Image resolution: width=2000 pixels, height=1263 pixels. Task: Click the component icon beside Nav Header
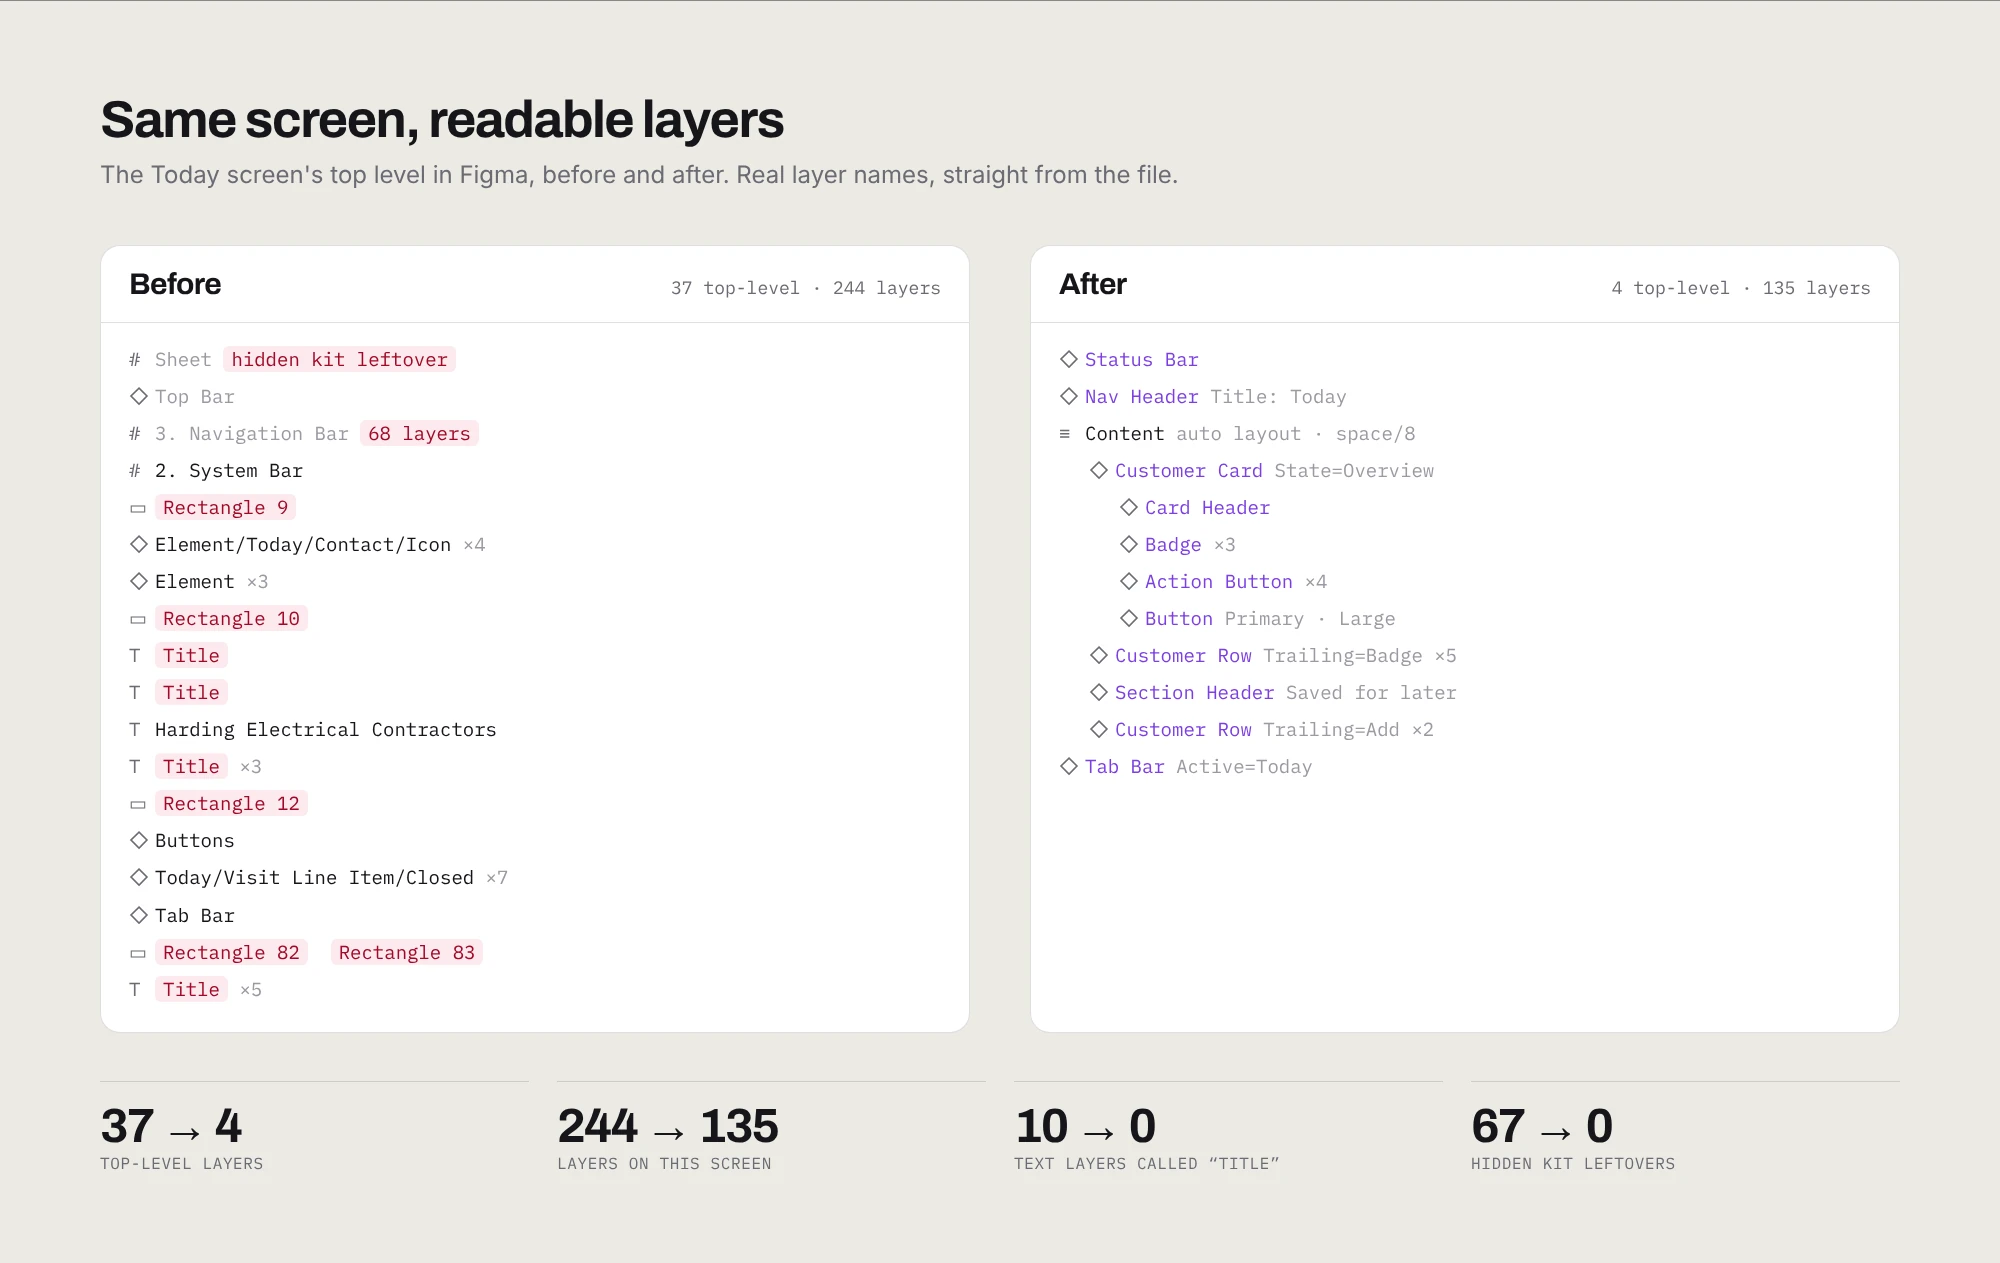[x=1069, y=397]
